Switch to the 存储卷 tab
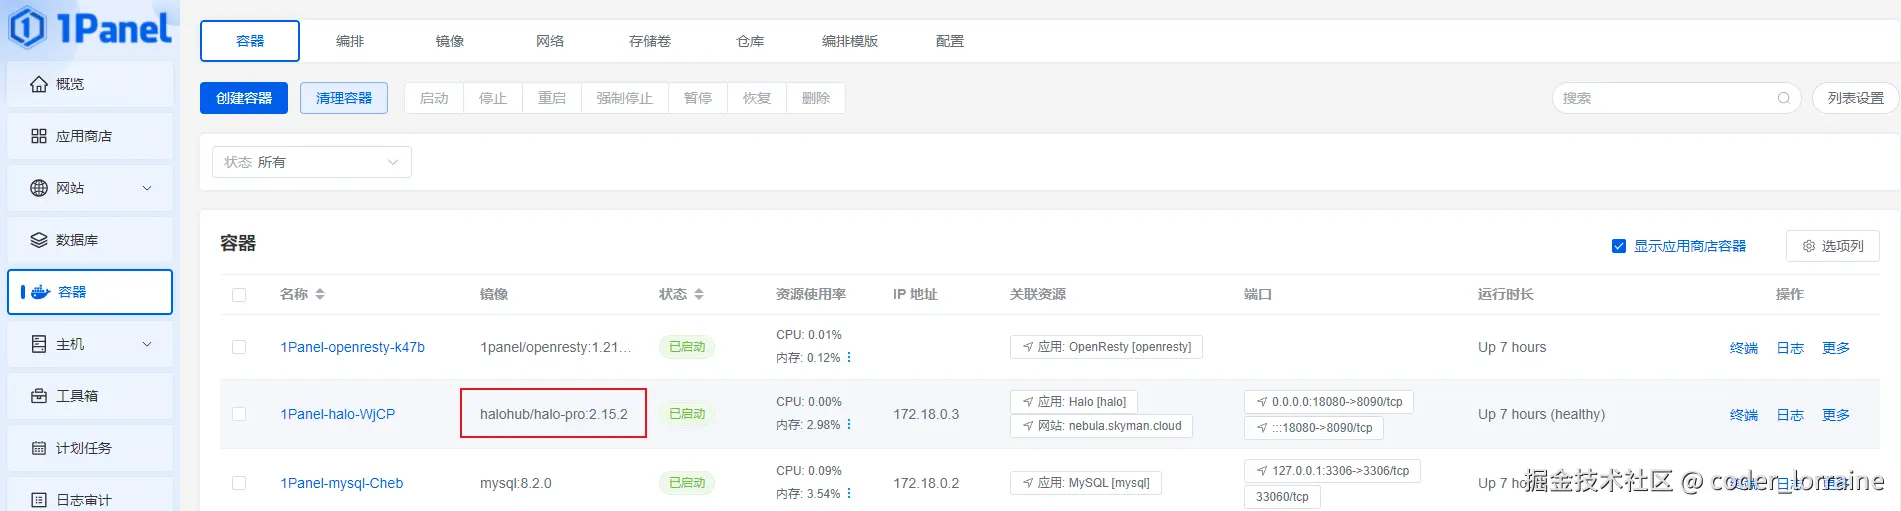 650,41
